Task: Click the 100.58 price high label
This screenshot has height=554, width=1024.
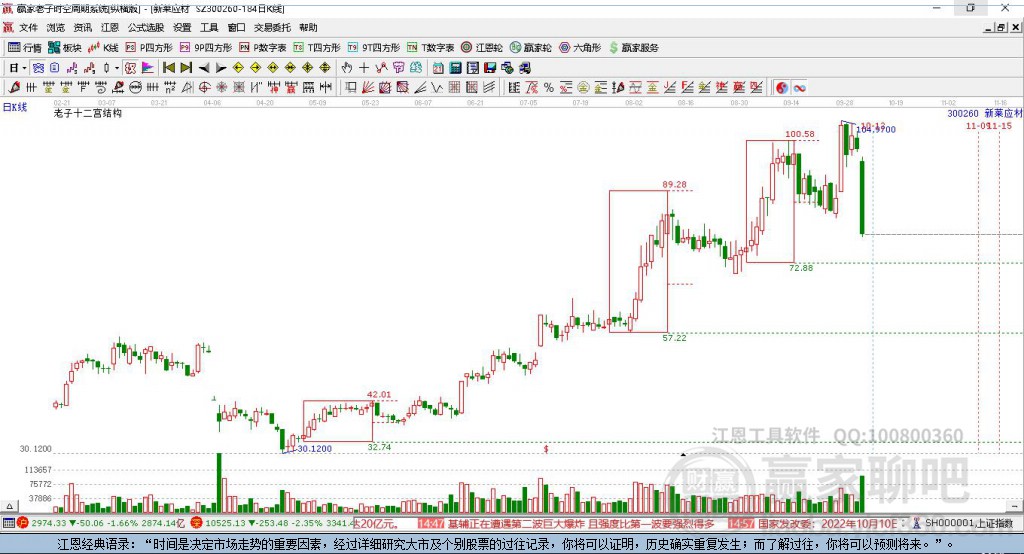Action: [800, 134]
